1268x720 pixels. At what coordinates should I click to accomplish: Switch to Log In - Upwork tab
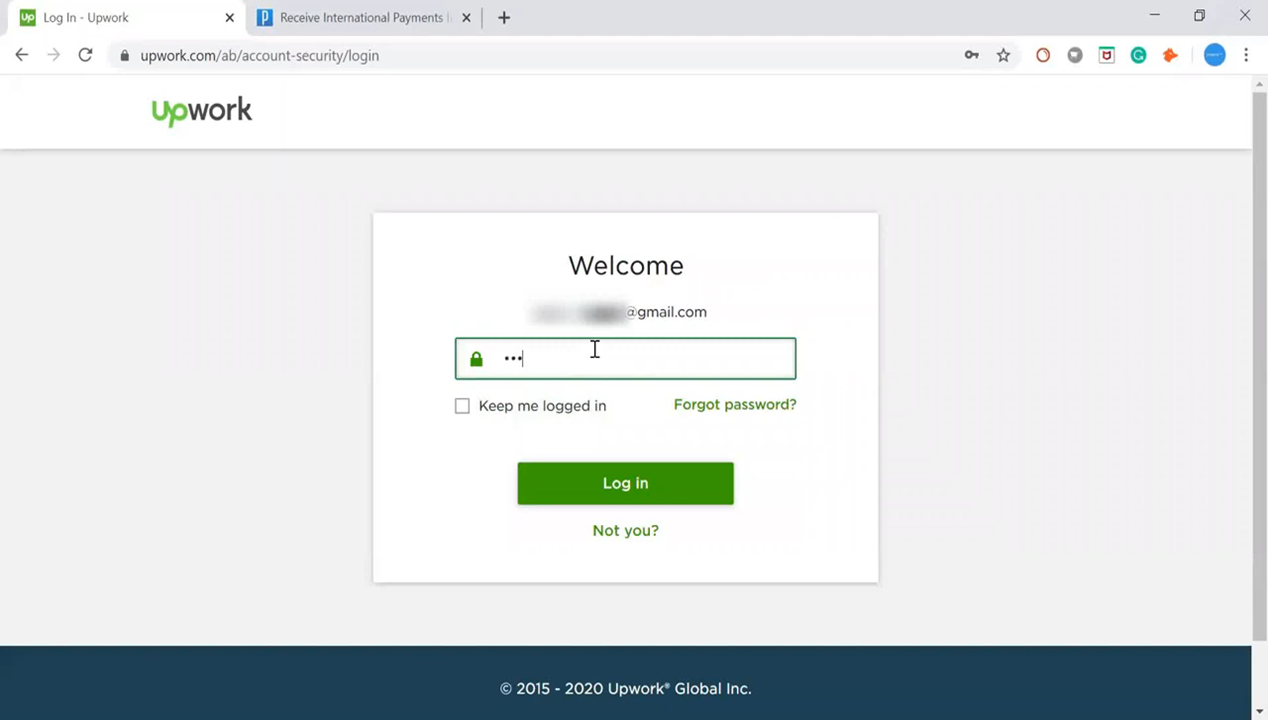(x=125, y=18)
